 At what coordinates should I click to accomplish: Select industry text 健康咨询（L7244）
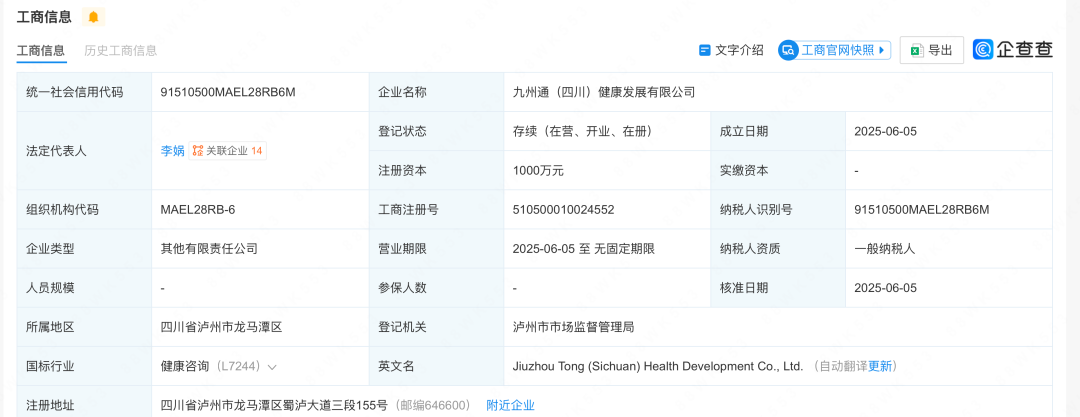(212, 367)
